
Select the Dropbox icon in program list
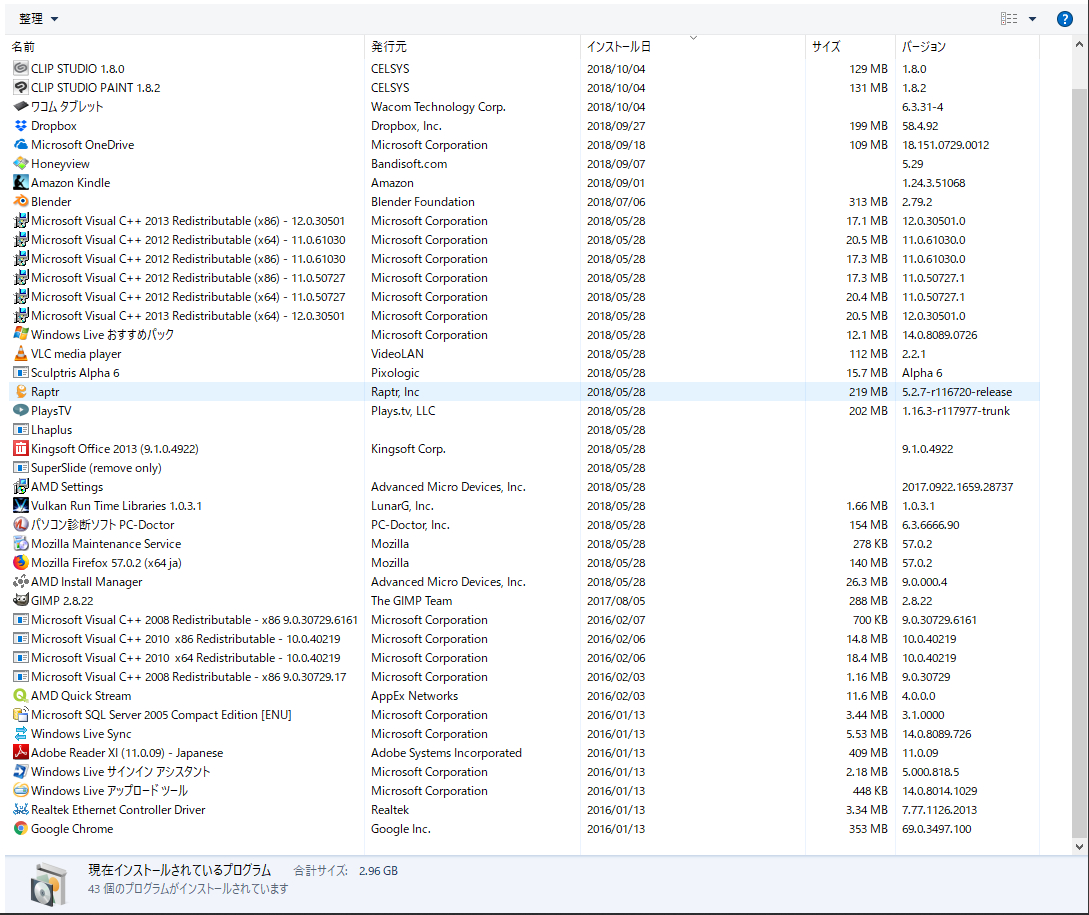(21, 126)
